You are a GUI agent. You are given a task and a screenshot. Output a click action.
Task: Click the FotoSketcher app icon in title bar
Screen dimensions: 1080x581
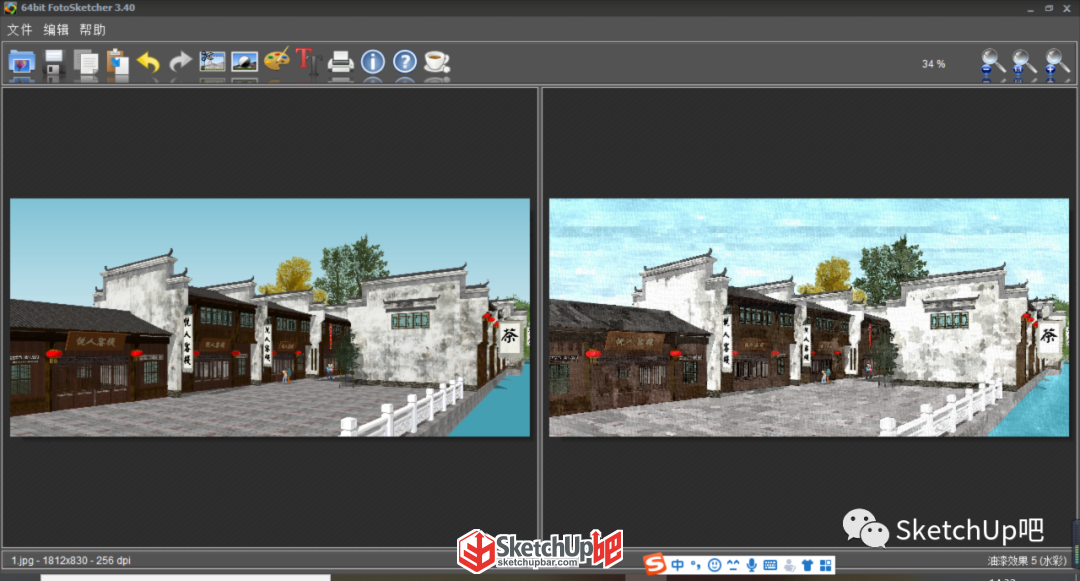tap(10, 8)
